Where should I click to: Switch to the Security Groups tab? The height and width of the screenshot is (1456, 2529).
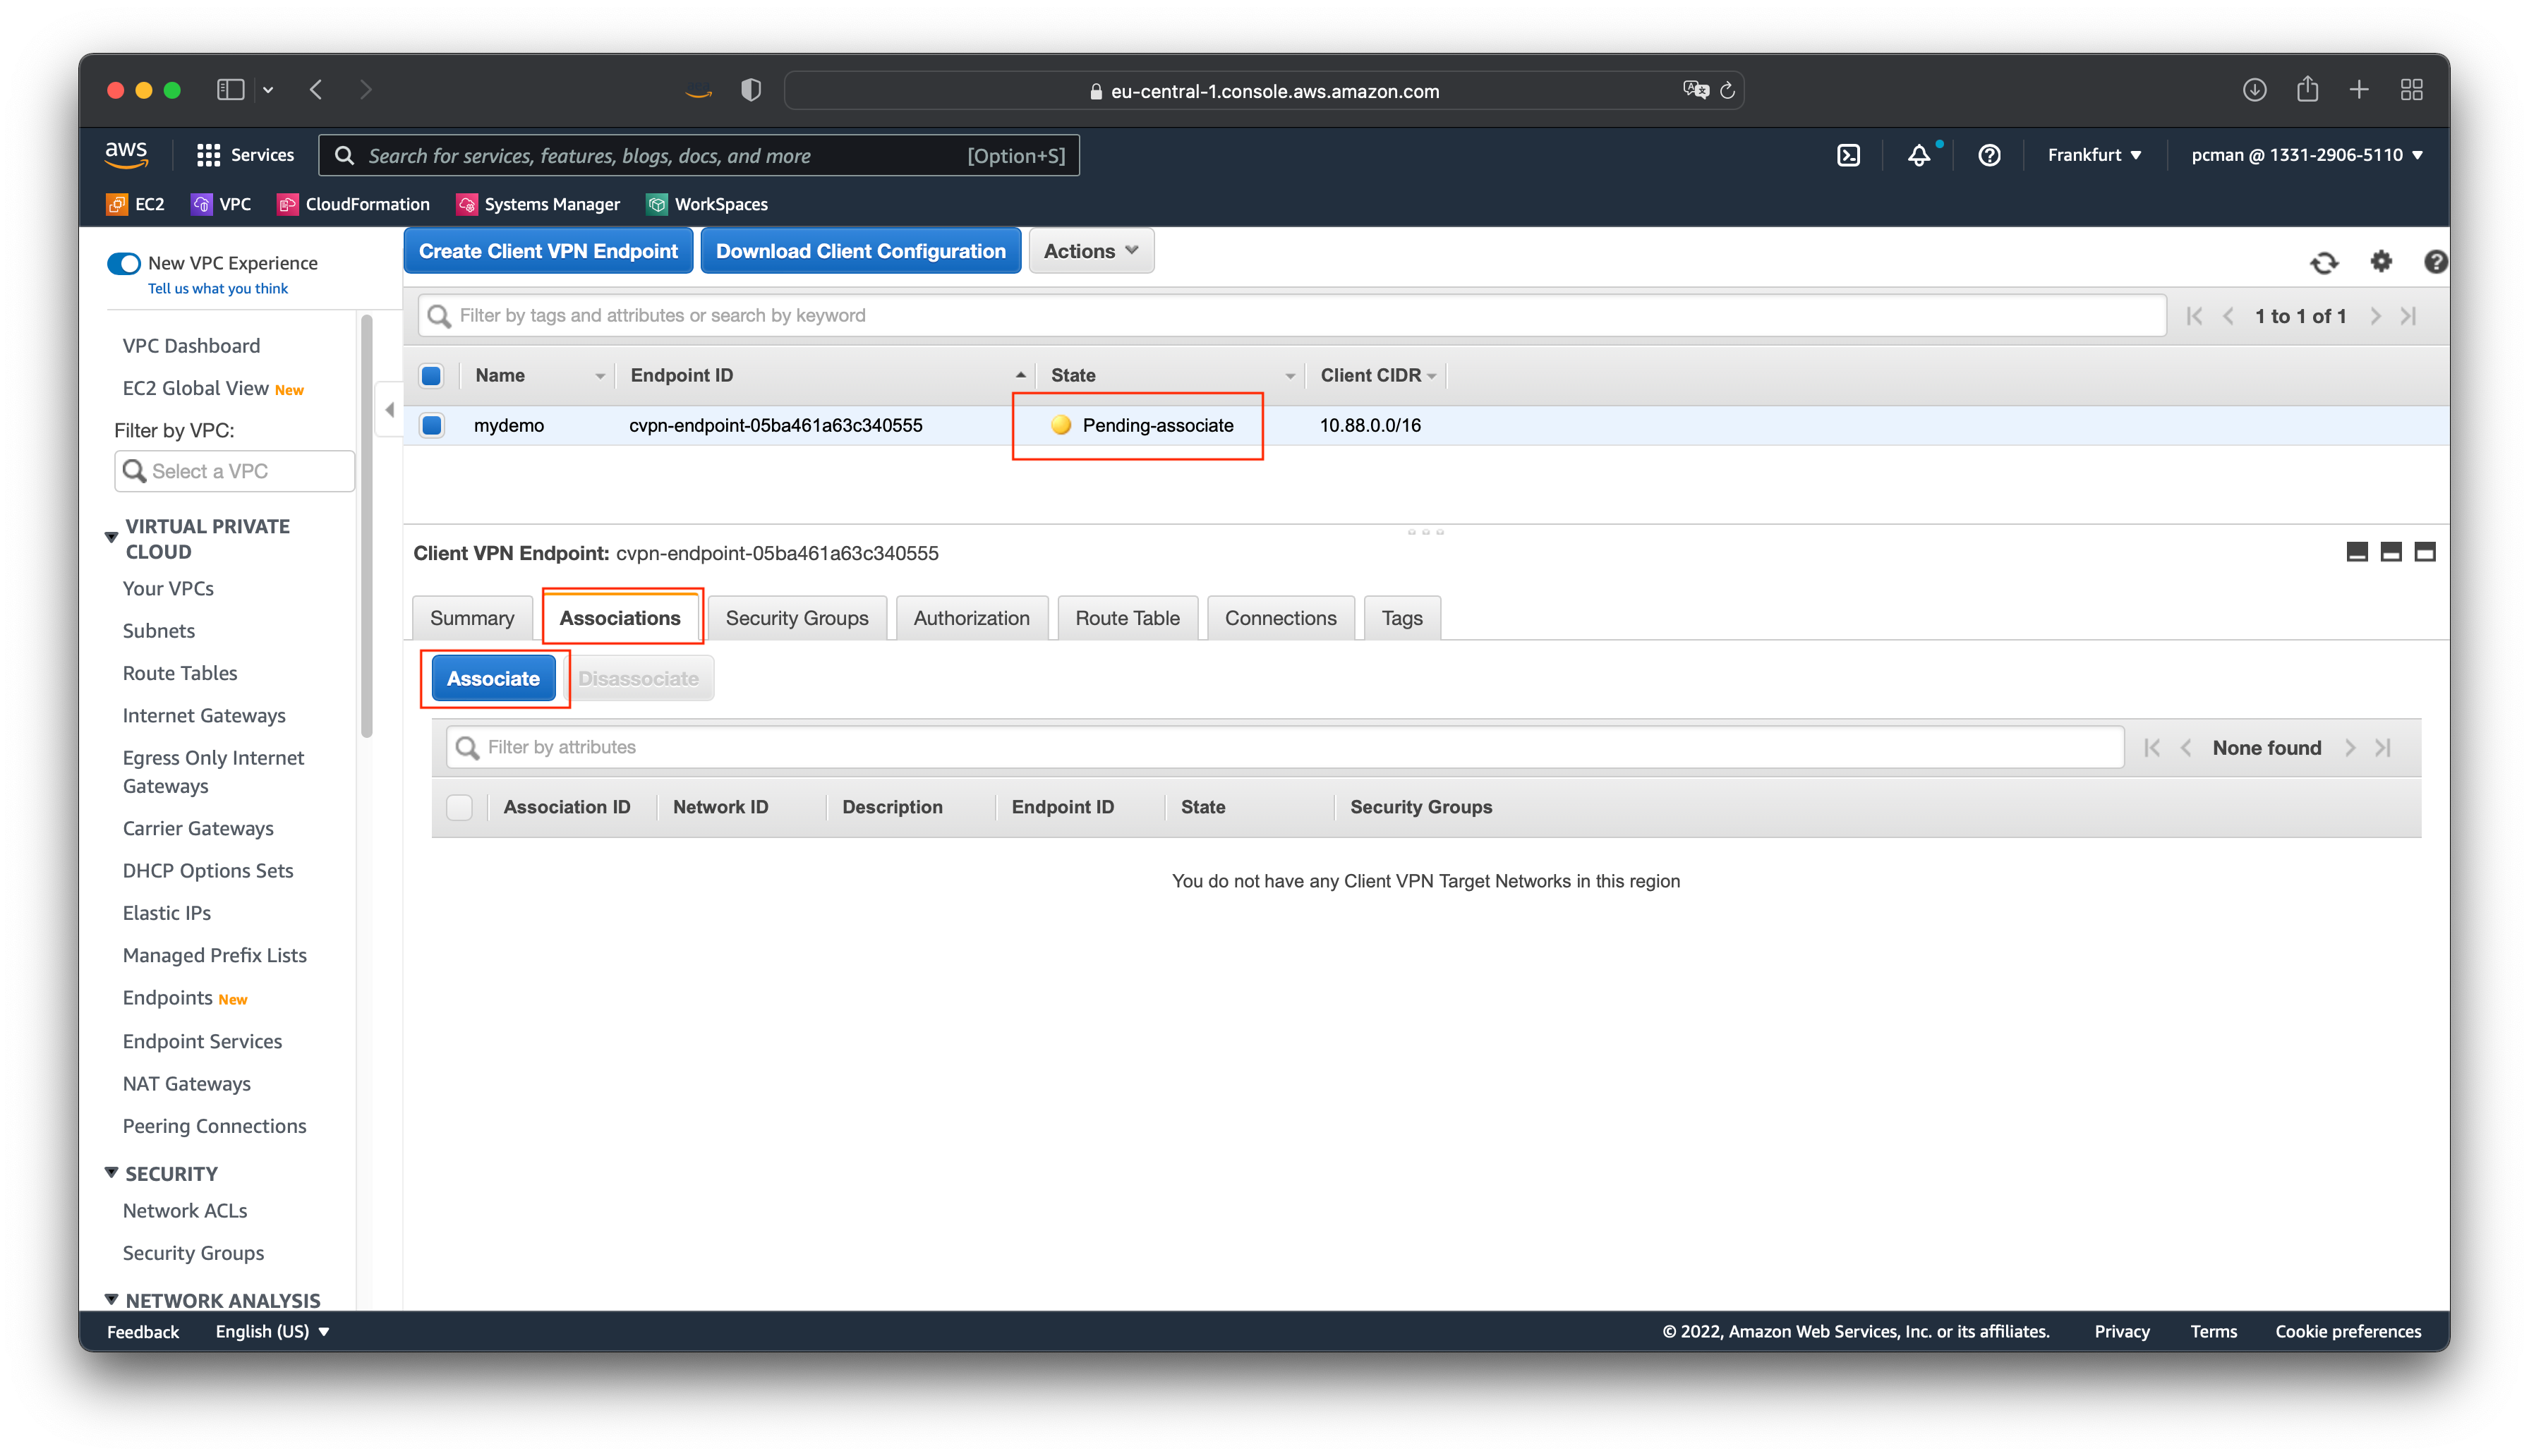pyautogui.click(x=797, y=618)
